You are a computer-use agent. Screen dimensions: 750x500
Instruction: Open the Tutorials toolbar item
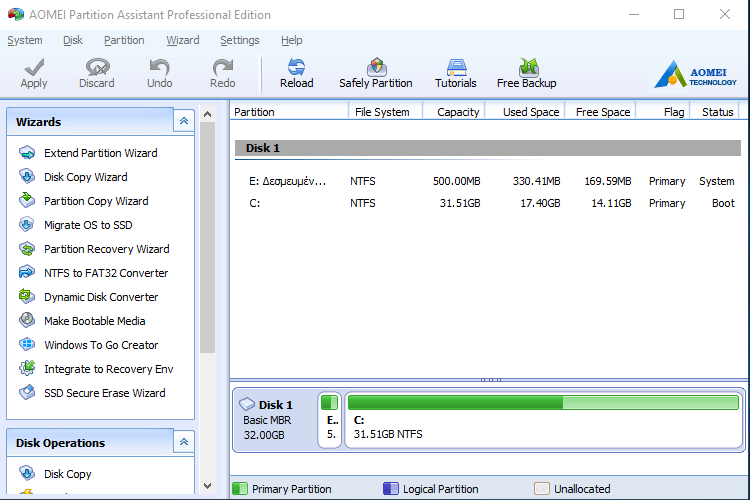coord(456,73)
